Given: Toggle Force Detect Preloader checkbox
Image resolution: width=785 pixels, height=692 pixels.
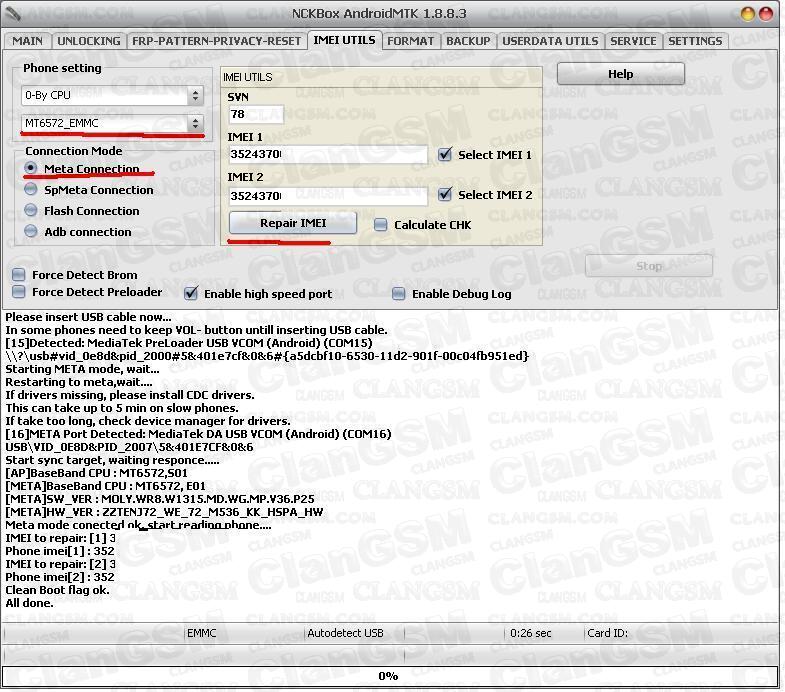Looking at the screenshot, I should point(18,292).
